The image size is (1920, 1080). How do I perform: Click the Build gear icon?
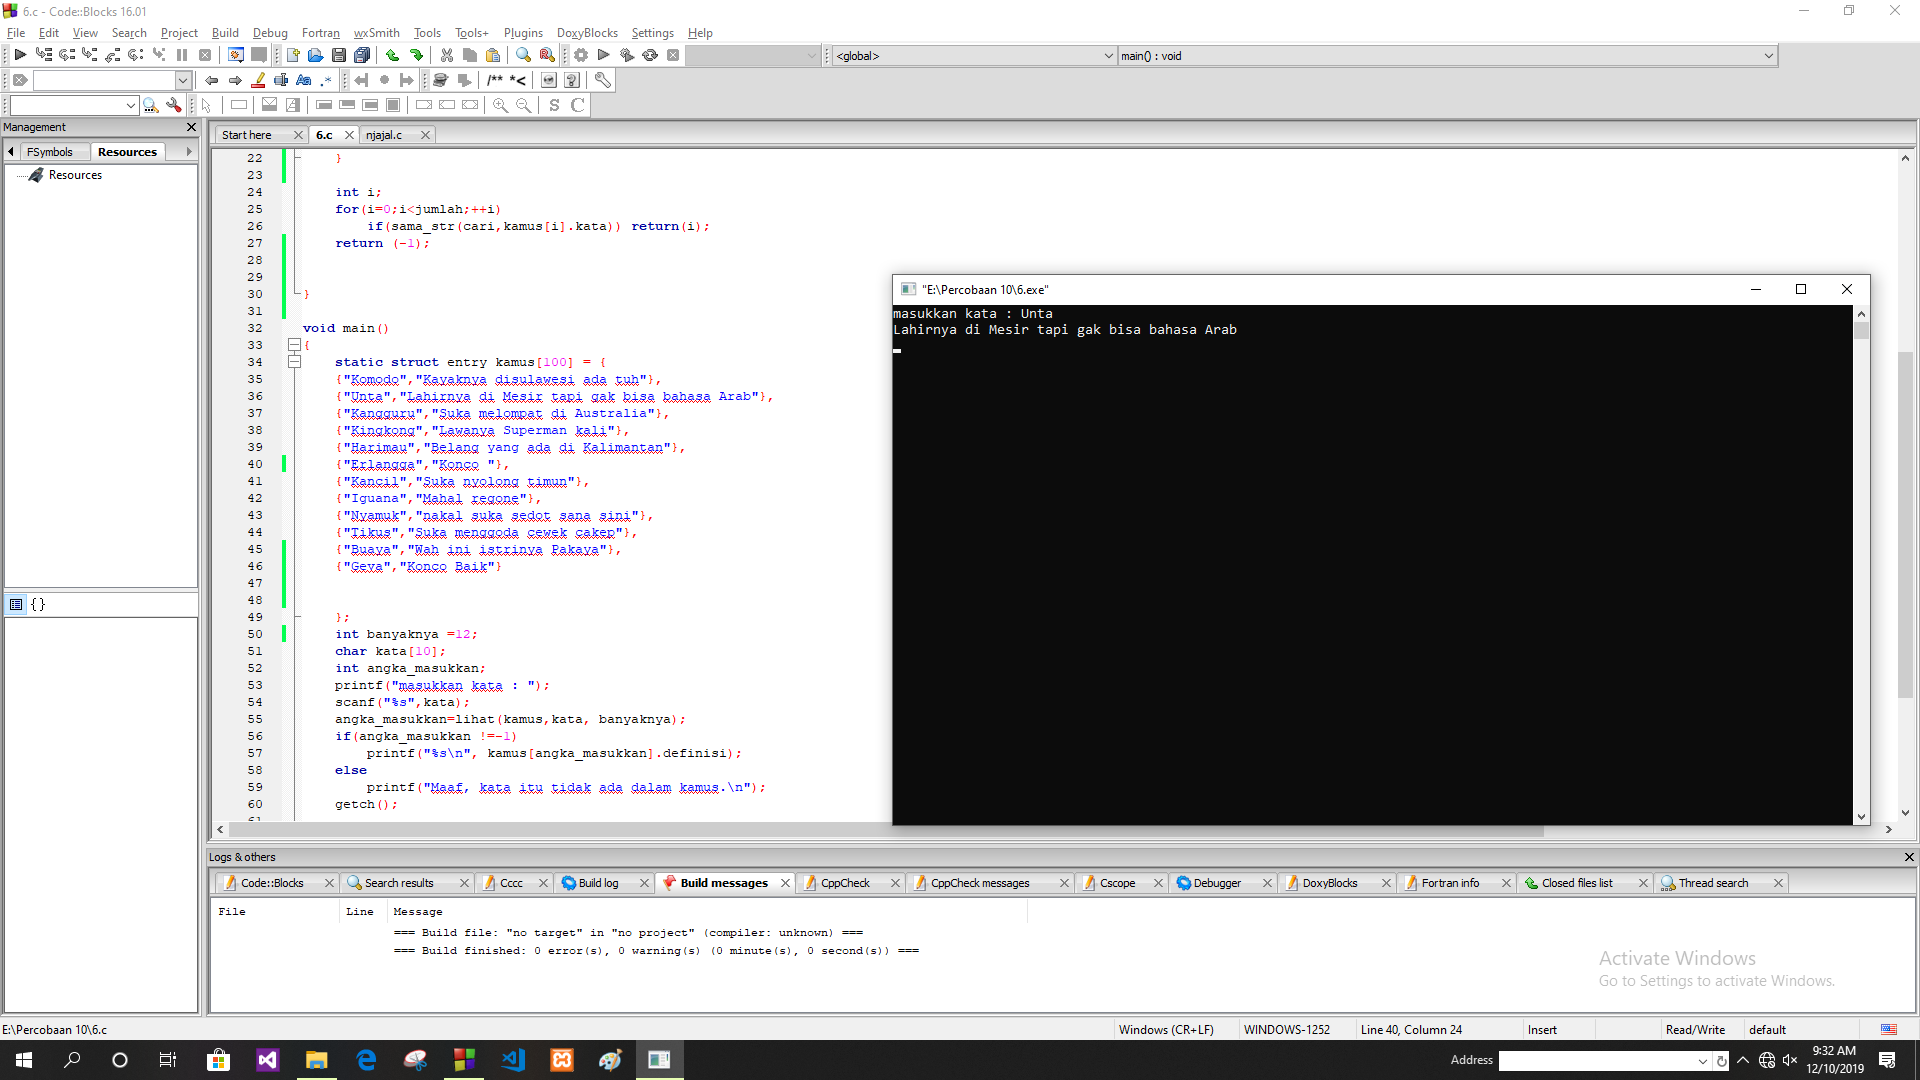pyautogui.click(x=580, y=55)
